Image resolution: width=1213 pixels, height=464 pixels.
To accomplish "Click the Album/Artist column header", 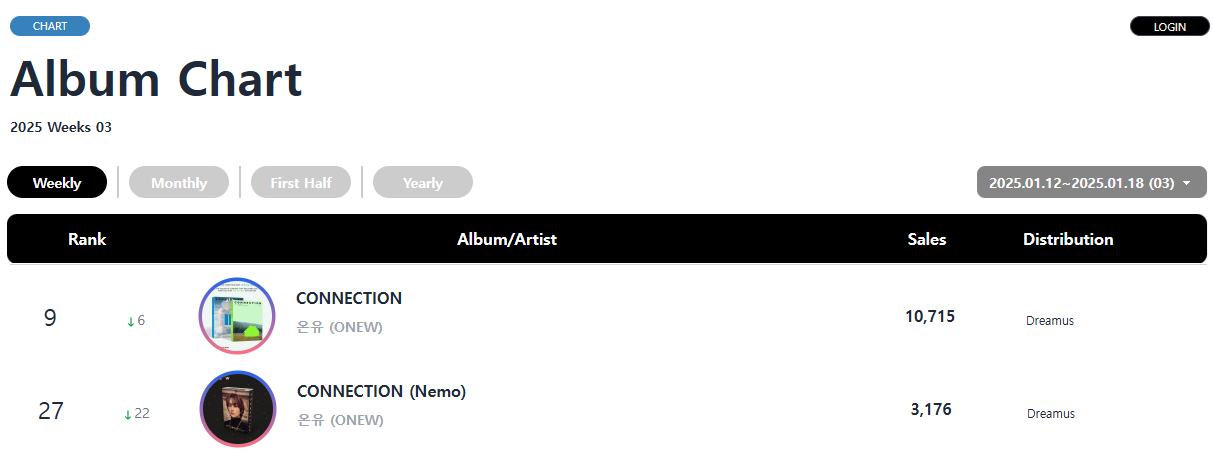I will tap(507, 239).
